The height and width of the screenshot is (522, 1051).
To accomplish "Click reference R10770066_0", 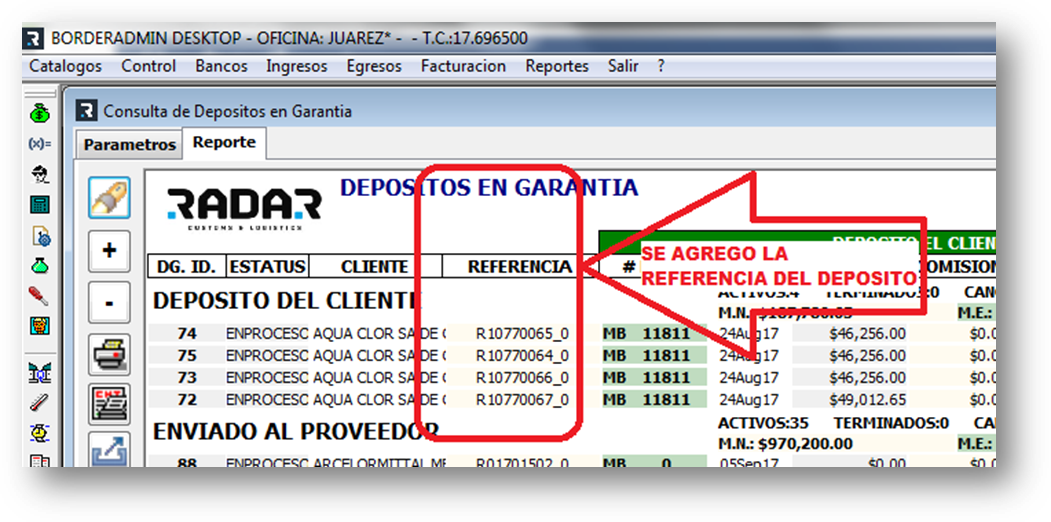I will [x=523, y=378].
